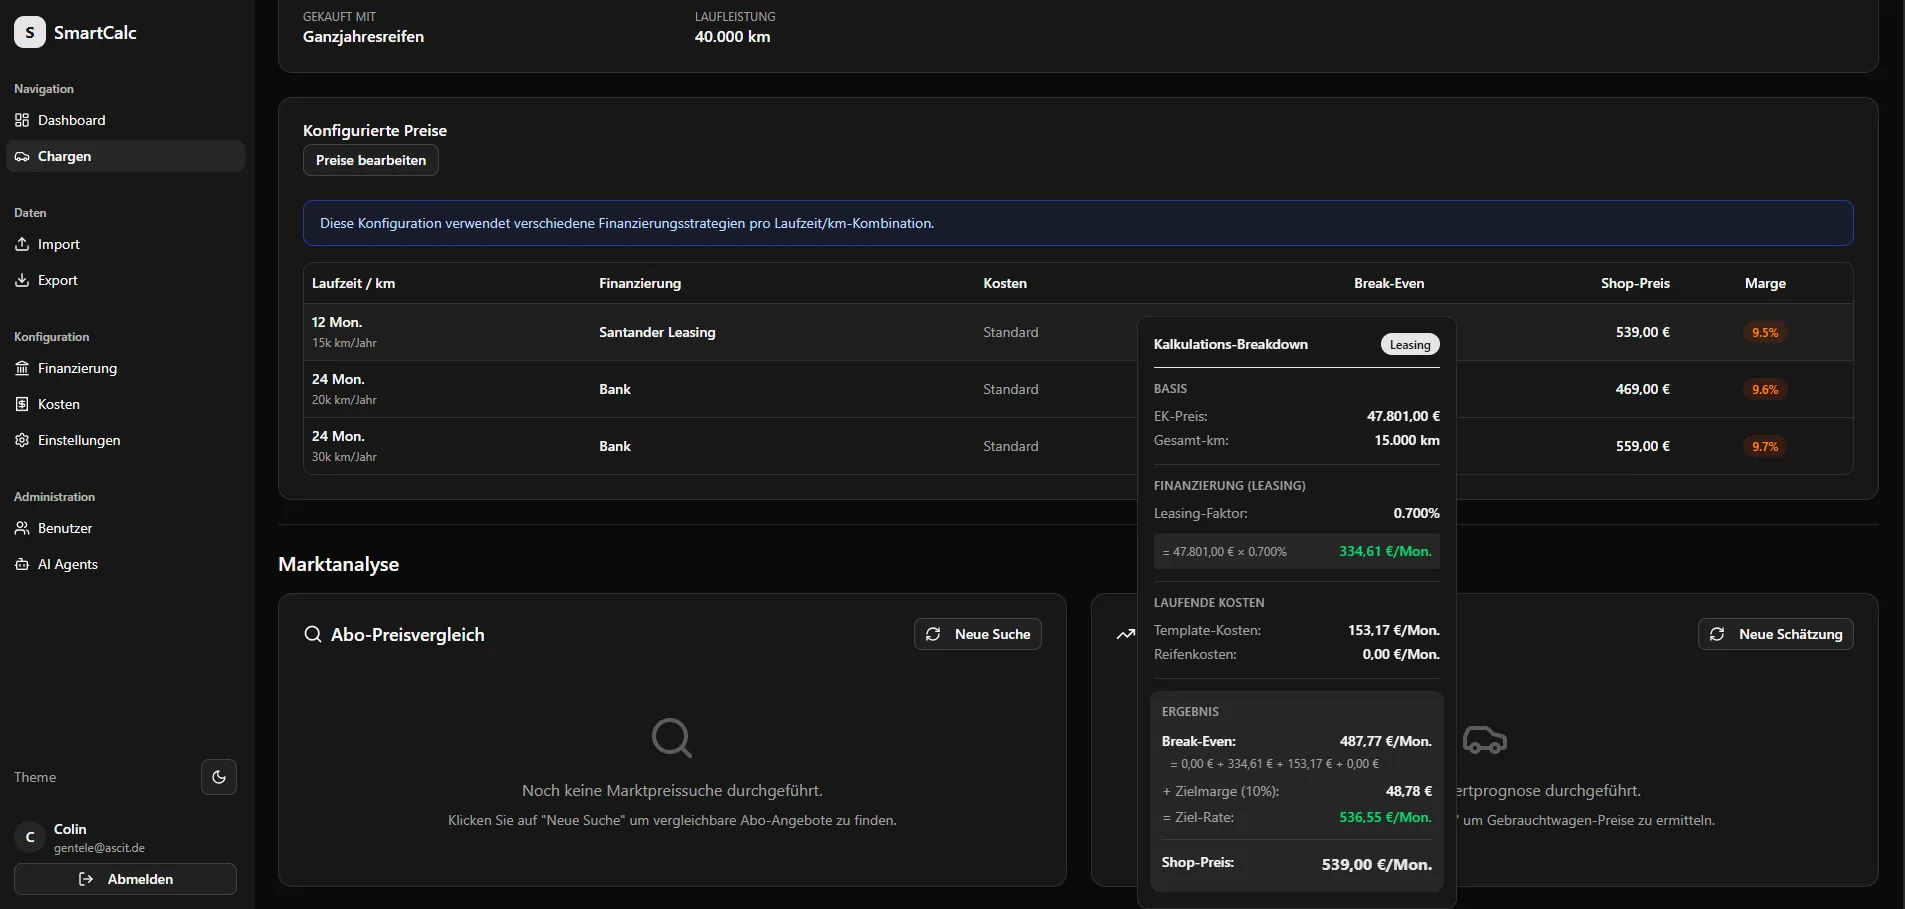The image size is (1905, 909).
Task: Click the 9.7% margin badge
Action: pyautogui.click(x=1765, y=447)
